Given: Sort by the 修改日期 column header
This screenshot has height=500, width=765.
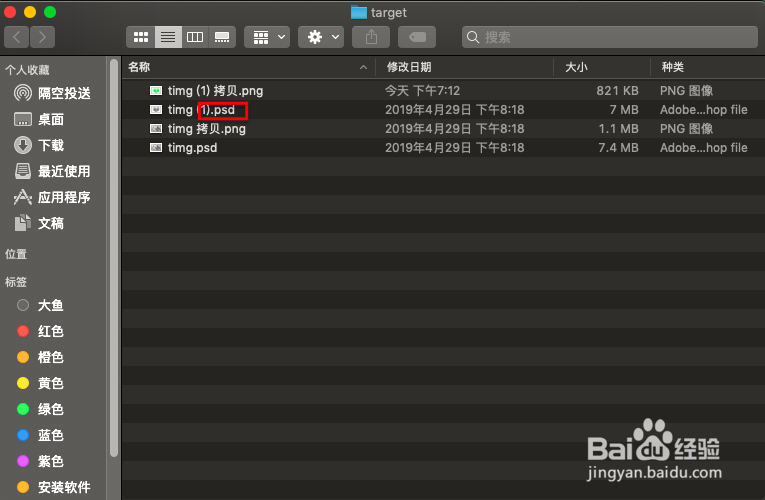Looking at the screenshot, I should (x=409, y=67).
